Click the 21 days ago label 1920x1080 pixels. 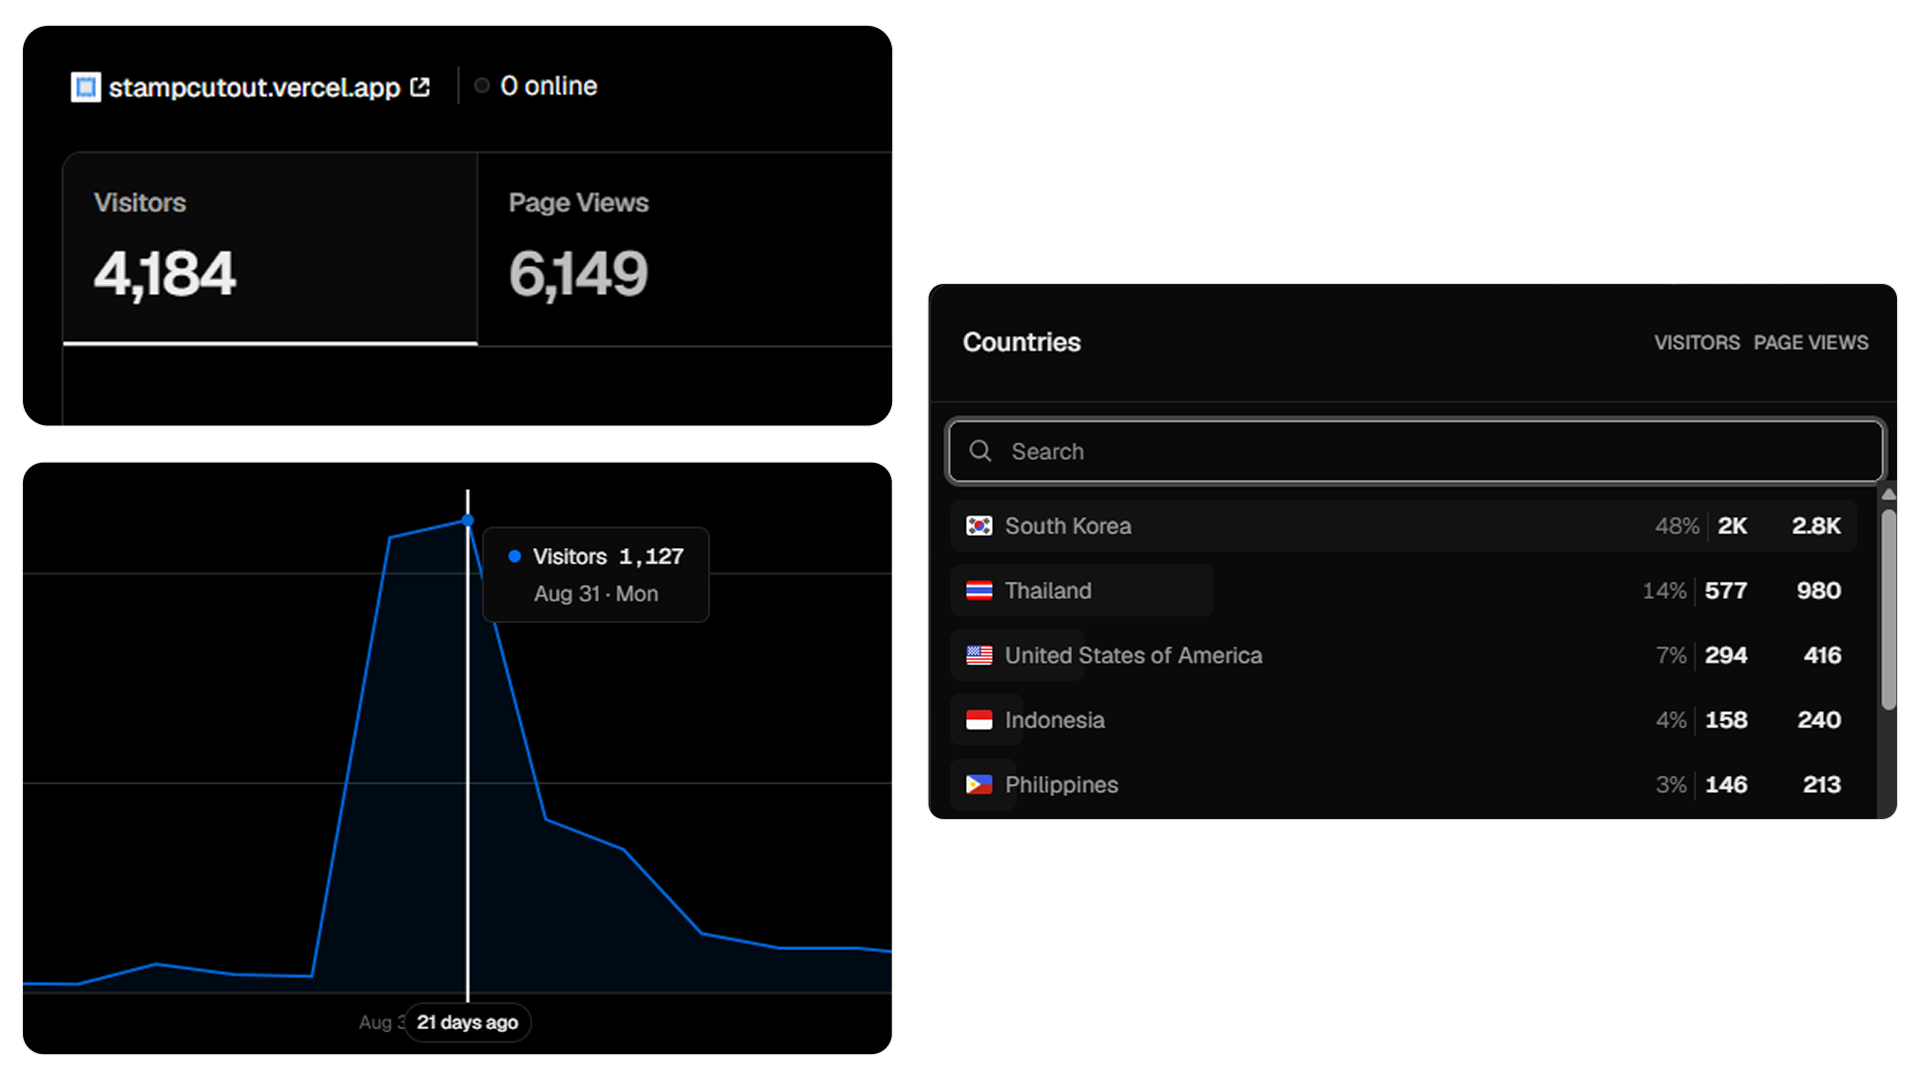[x=467, y=1022]
